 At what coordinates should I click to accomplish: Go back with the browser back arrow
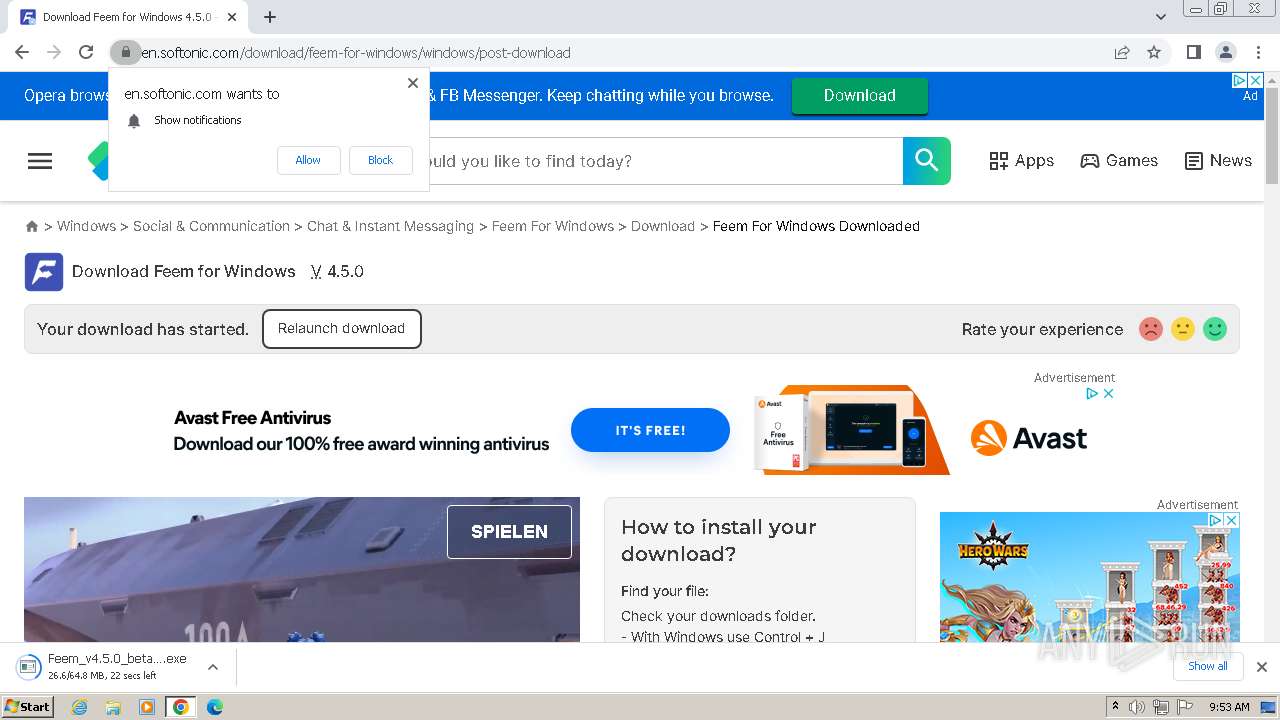22,52
